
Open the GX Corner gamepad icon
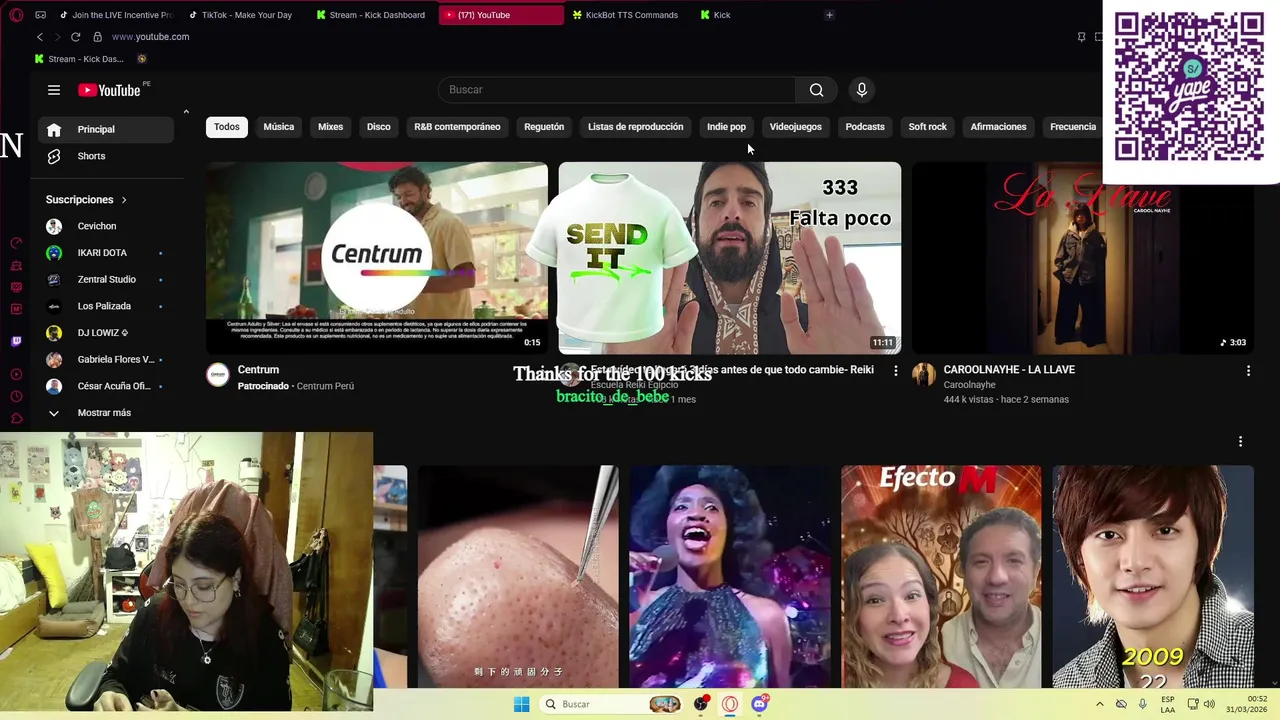40,15
